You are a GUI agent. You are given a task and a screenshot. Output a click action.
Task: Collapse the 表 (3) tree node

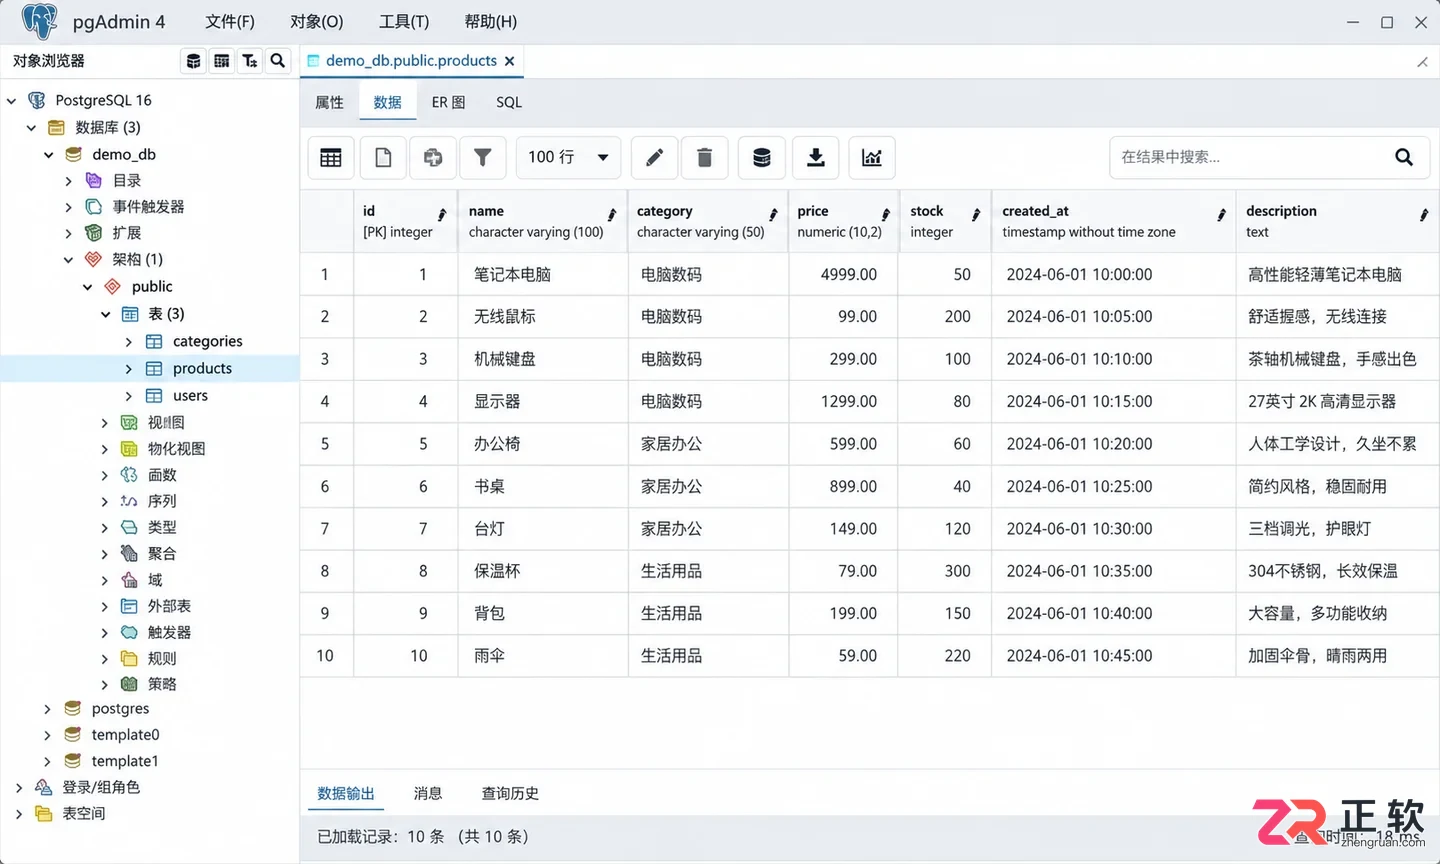point(106,314)
